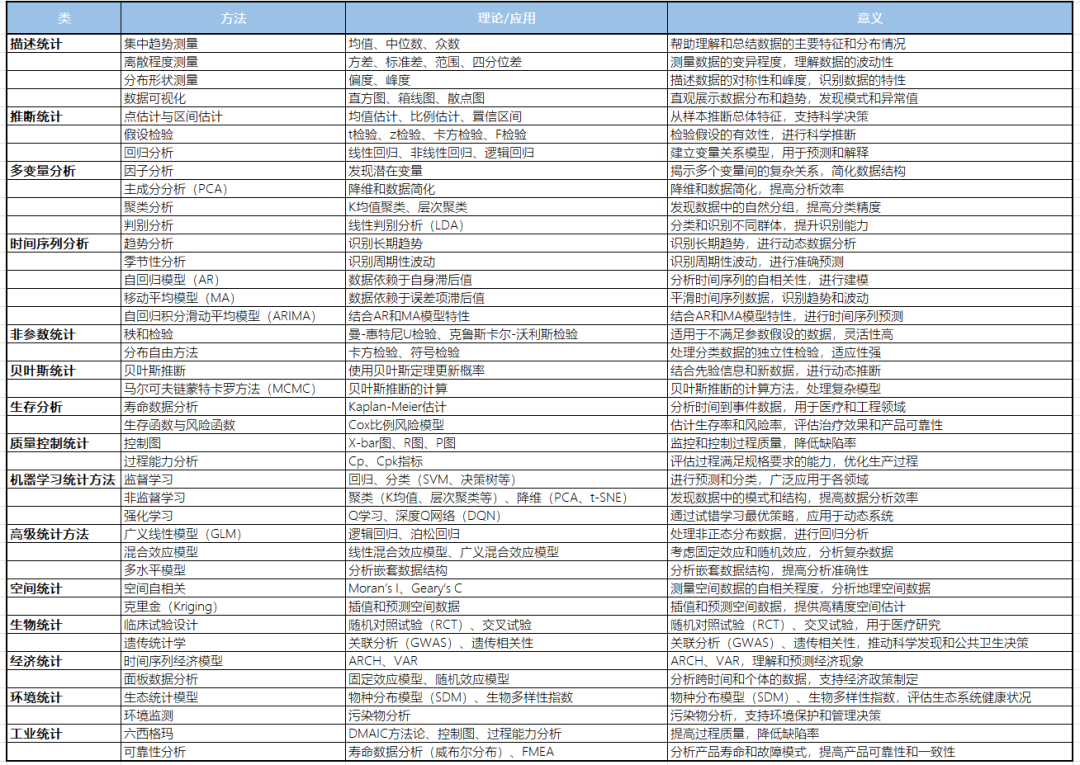Select the 生物统计 category cell
The width and height of the screenshot is (1080, 765).
(x=63, y=625)
